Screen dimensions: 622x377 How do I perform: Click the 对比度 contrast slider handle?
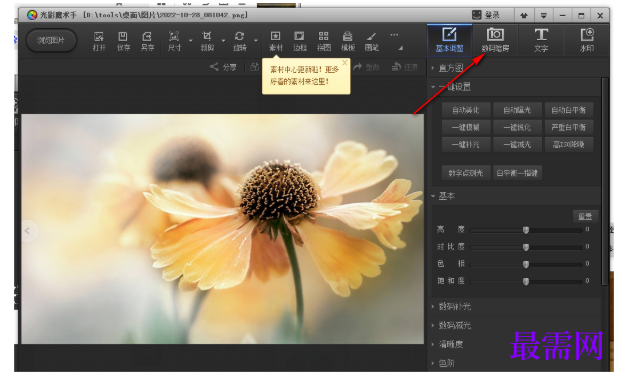(x=526, y=247)
